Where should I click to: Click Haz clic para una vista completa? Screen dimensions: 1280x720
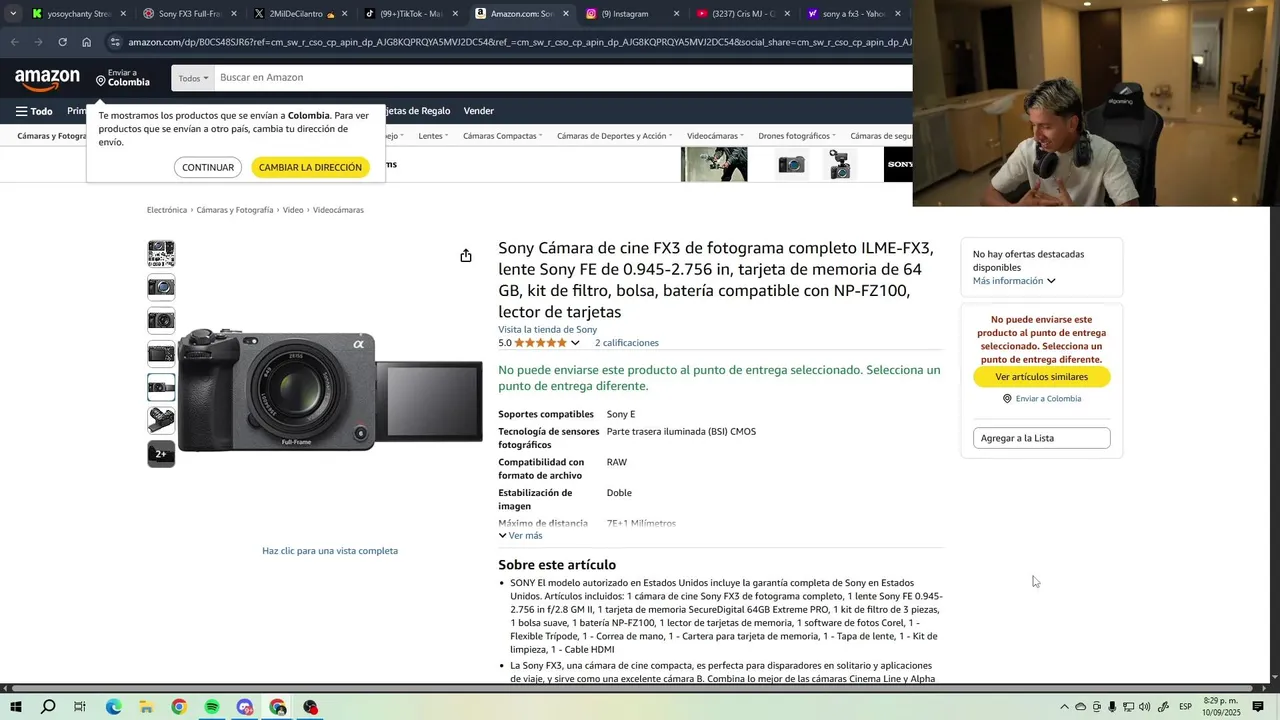point(330,551)
